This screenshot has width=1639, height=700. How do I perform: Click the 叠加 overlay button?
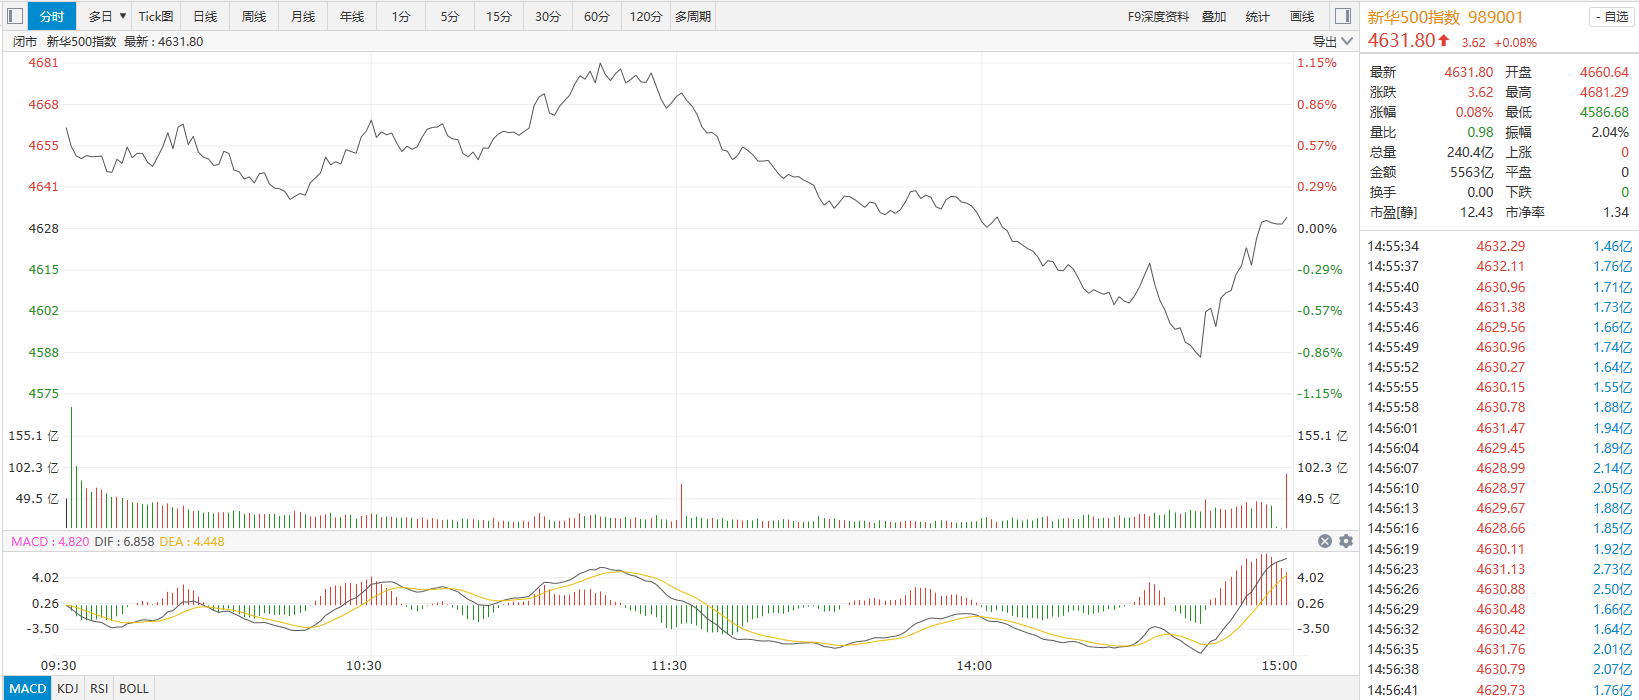1214,16
